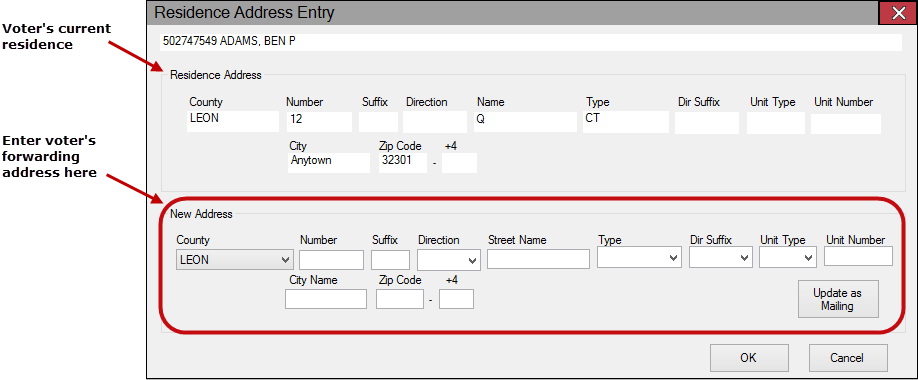Select the New Address +4 field
This screenshot has width=918, height=380.
tap(457, 299)
